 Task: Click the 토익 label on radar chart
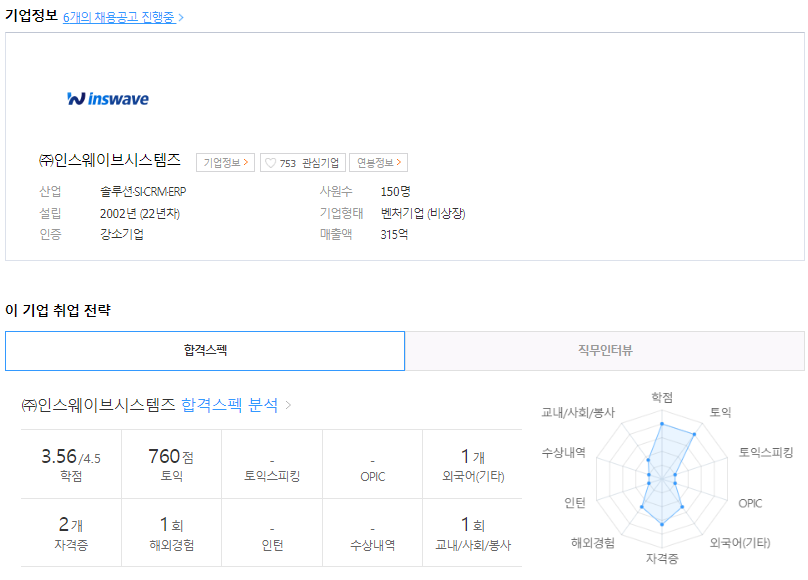[720, 412]
